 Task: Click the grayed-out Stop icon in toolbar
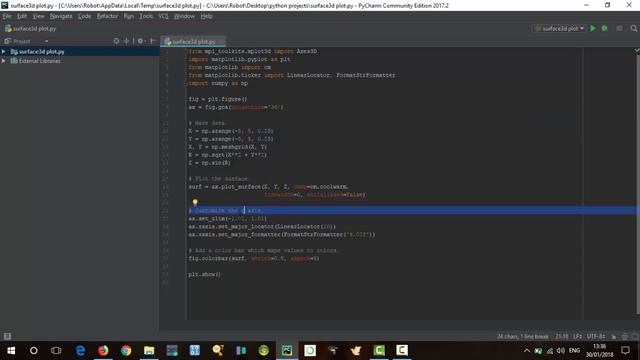point(619,28)
